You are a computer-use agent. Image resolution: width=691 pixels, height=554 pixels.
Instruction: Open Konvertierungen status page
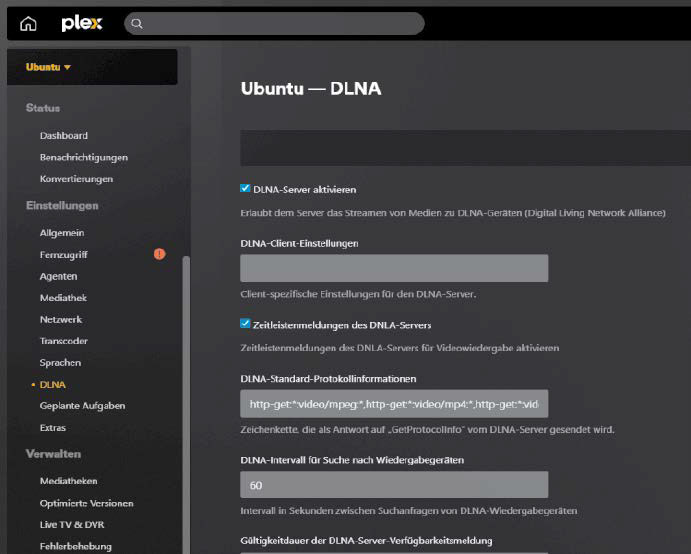pyautogui.click(x=76, y=179)
